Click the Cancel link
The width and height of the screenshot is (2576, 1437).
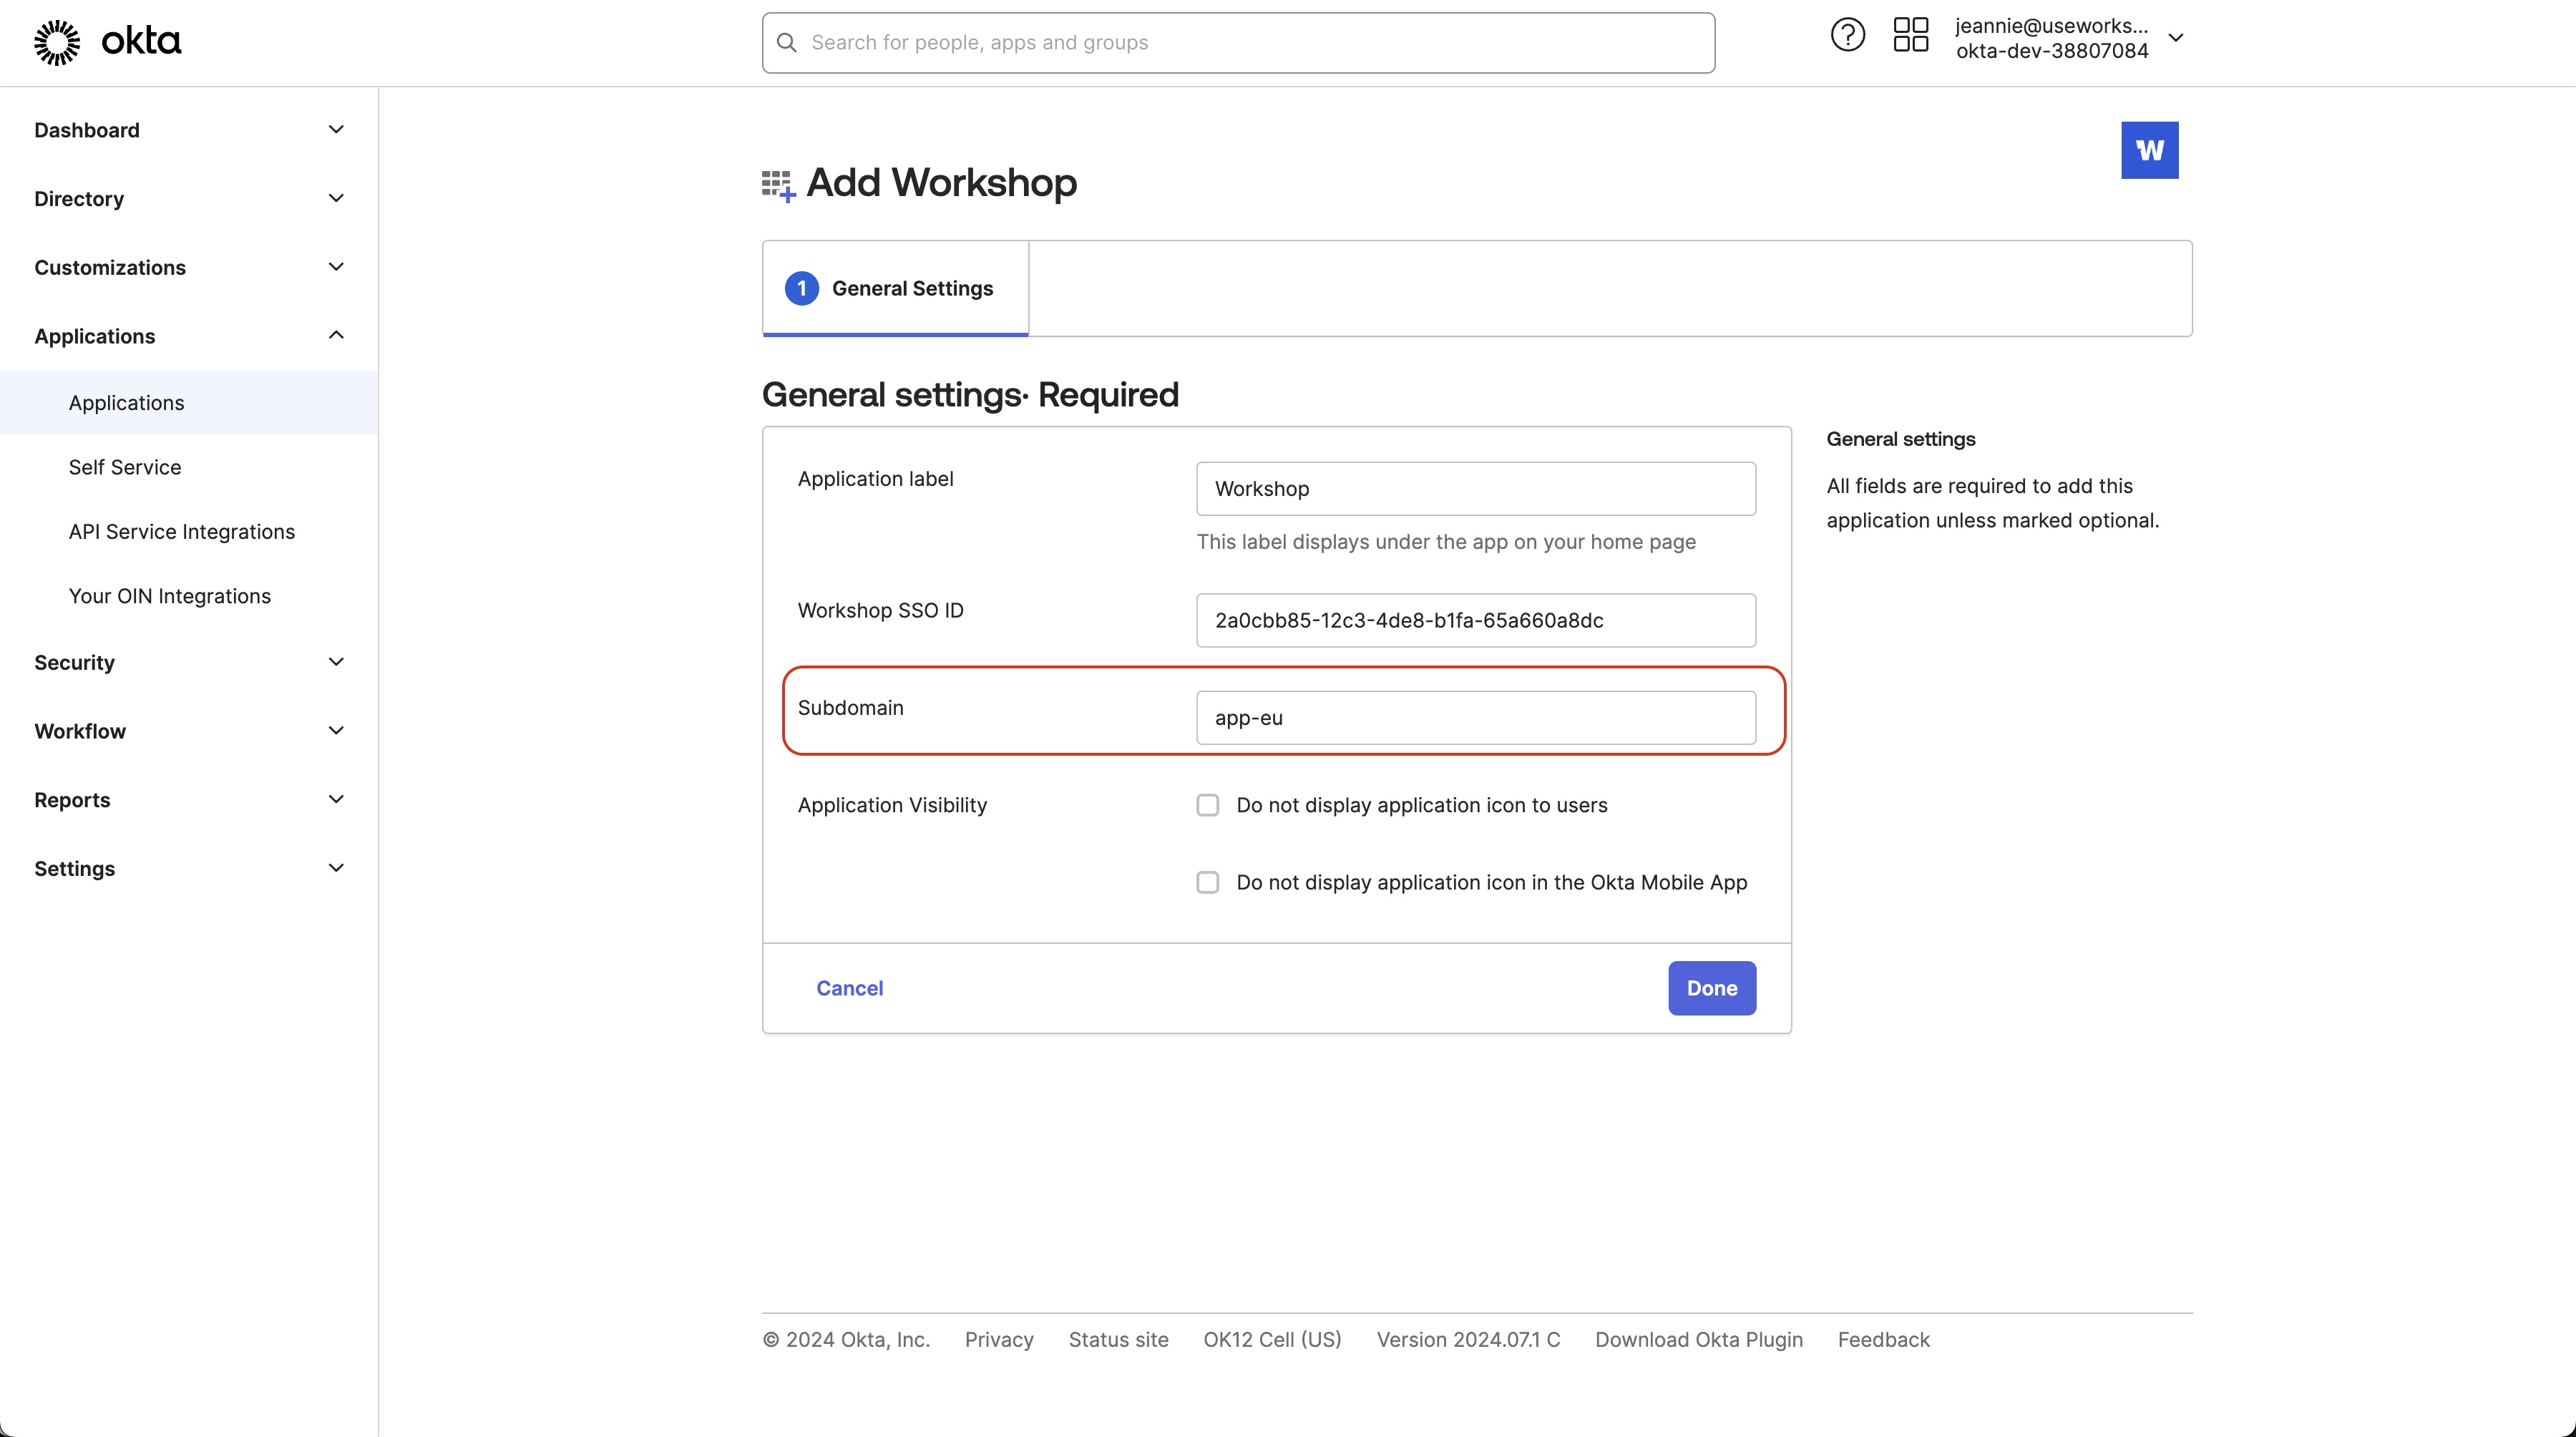click(x=849, y=988)
